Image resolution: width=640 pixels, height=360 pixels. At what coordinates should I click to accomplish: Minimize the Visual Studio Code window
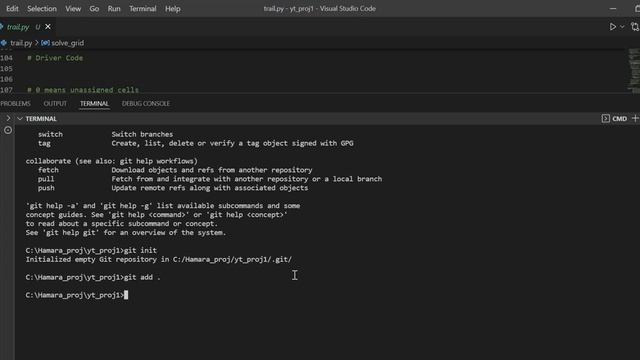[x=613, y=9]
